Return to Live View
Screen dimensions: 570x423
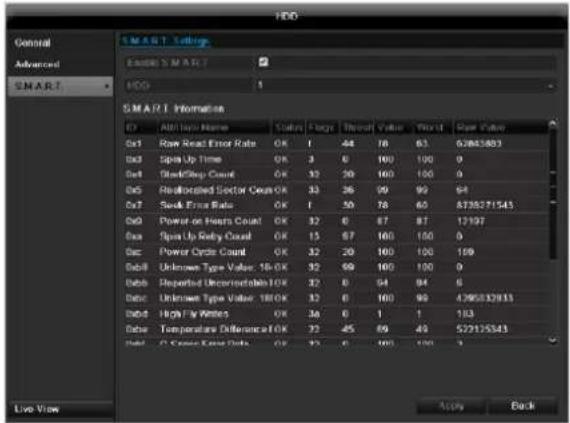(x=60, y=409)
